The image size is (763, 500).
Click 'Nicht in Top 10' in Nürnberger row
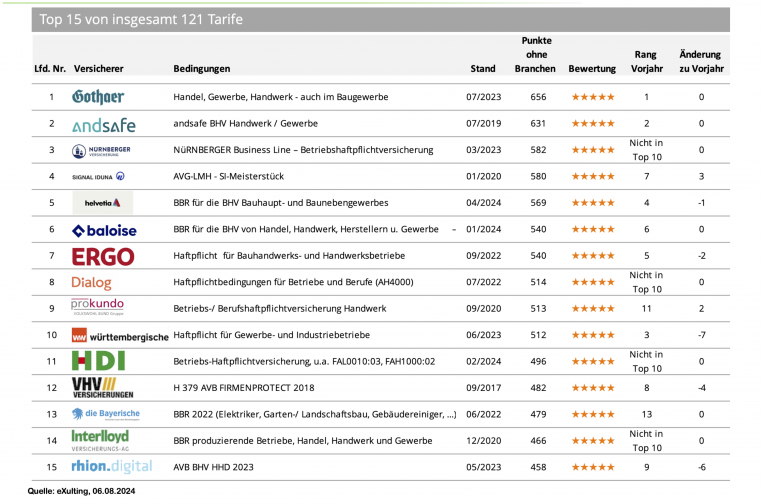[646, 150]
